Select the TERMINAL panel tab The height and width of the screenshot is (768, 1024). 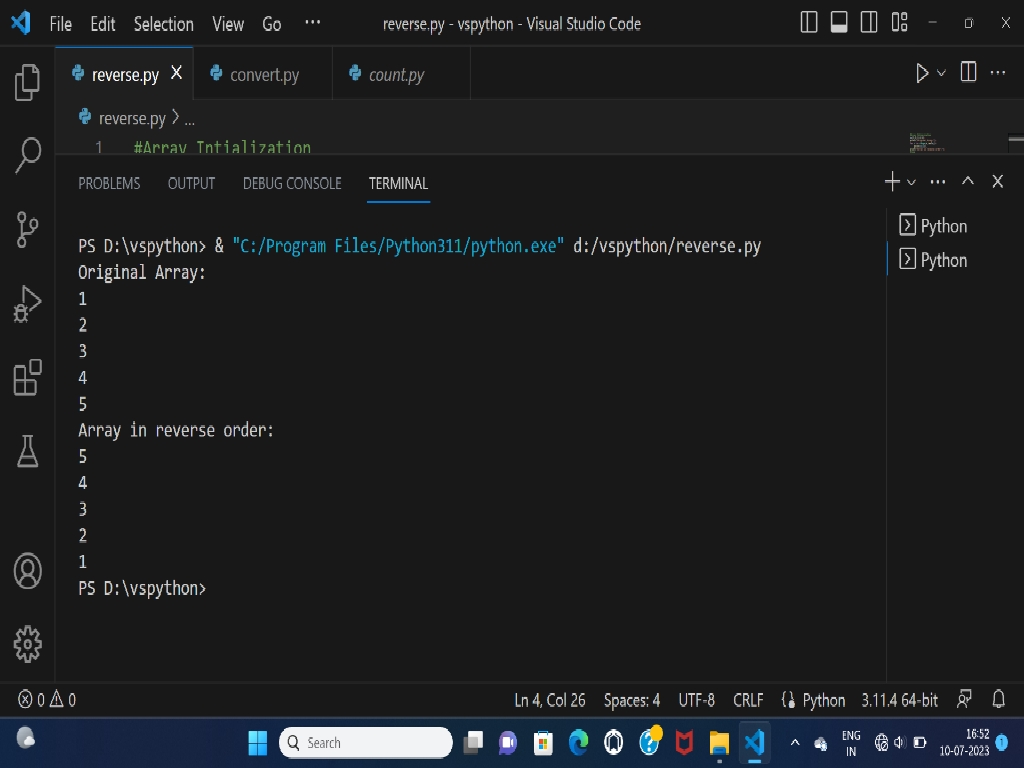(x=398, y=184)
